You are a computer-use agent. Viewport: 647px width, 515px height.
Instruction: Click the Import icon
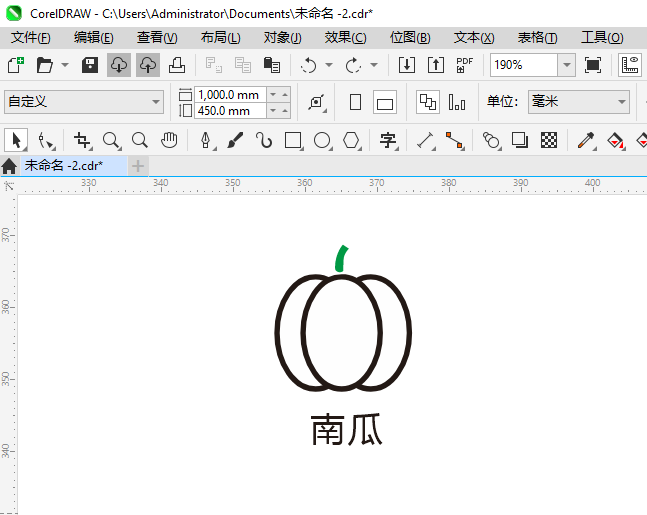407,65
